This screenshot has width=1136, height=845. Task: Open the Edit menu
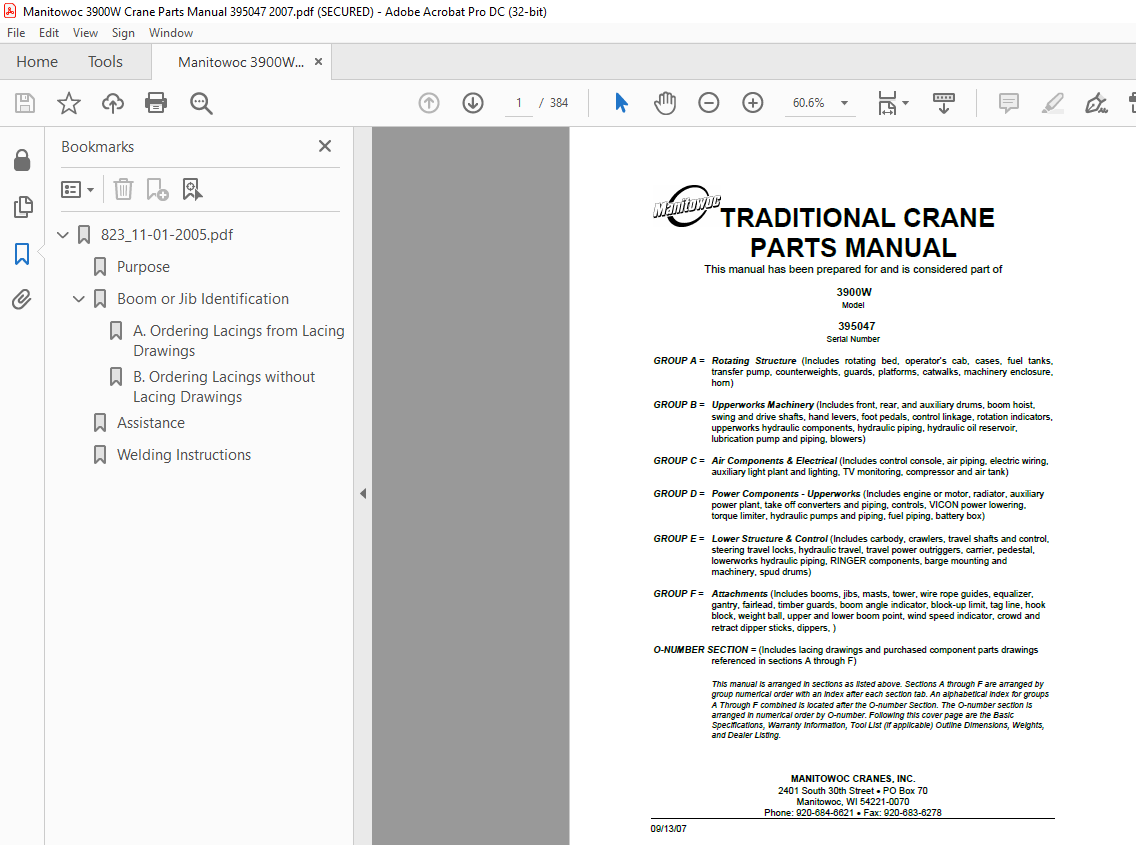tap(49, 33)
